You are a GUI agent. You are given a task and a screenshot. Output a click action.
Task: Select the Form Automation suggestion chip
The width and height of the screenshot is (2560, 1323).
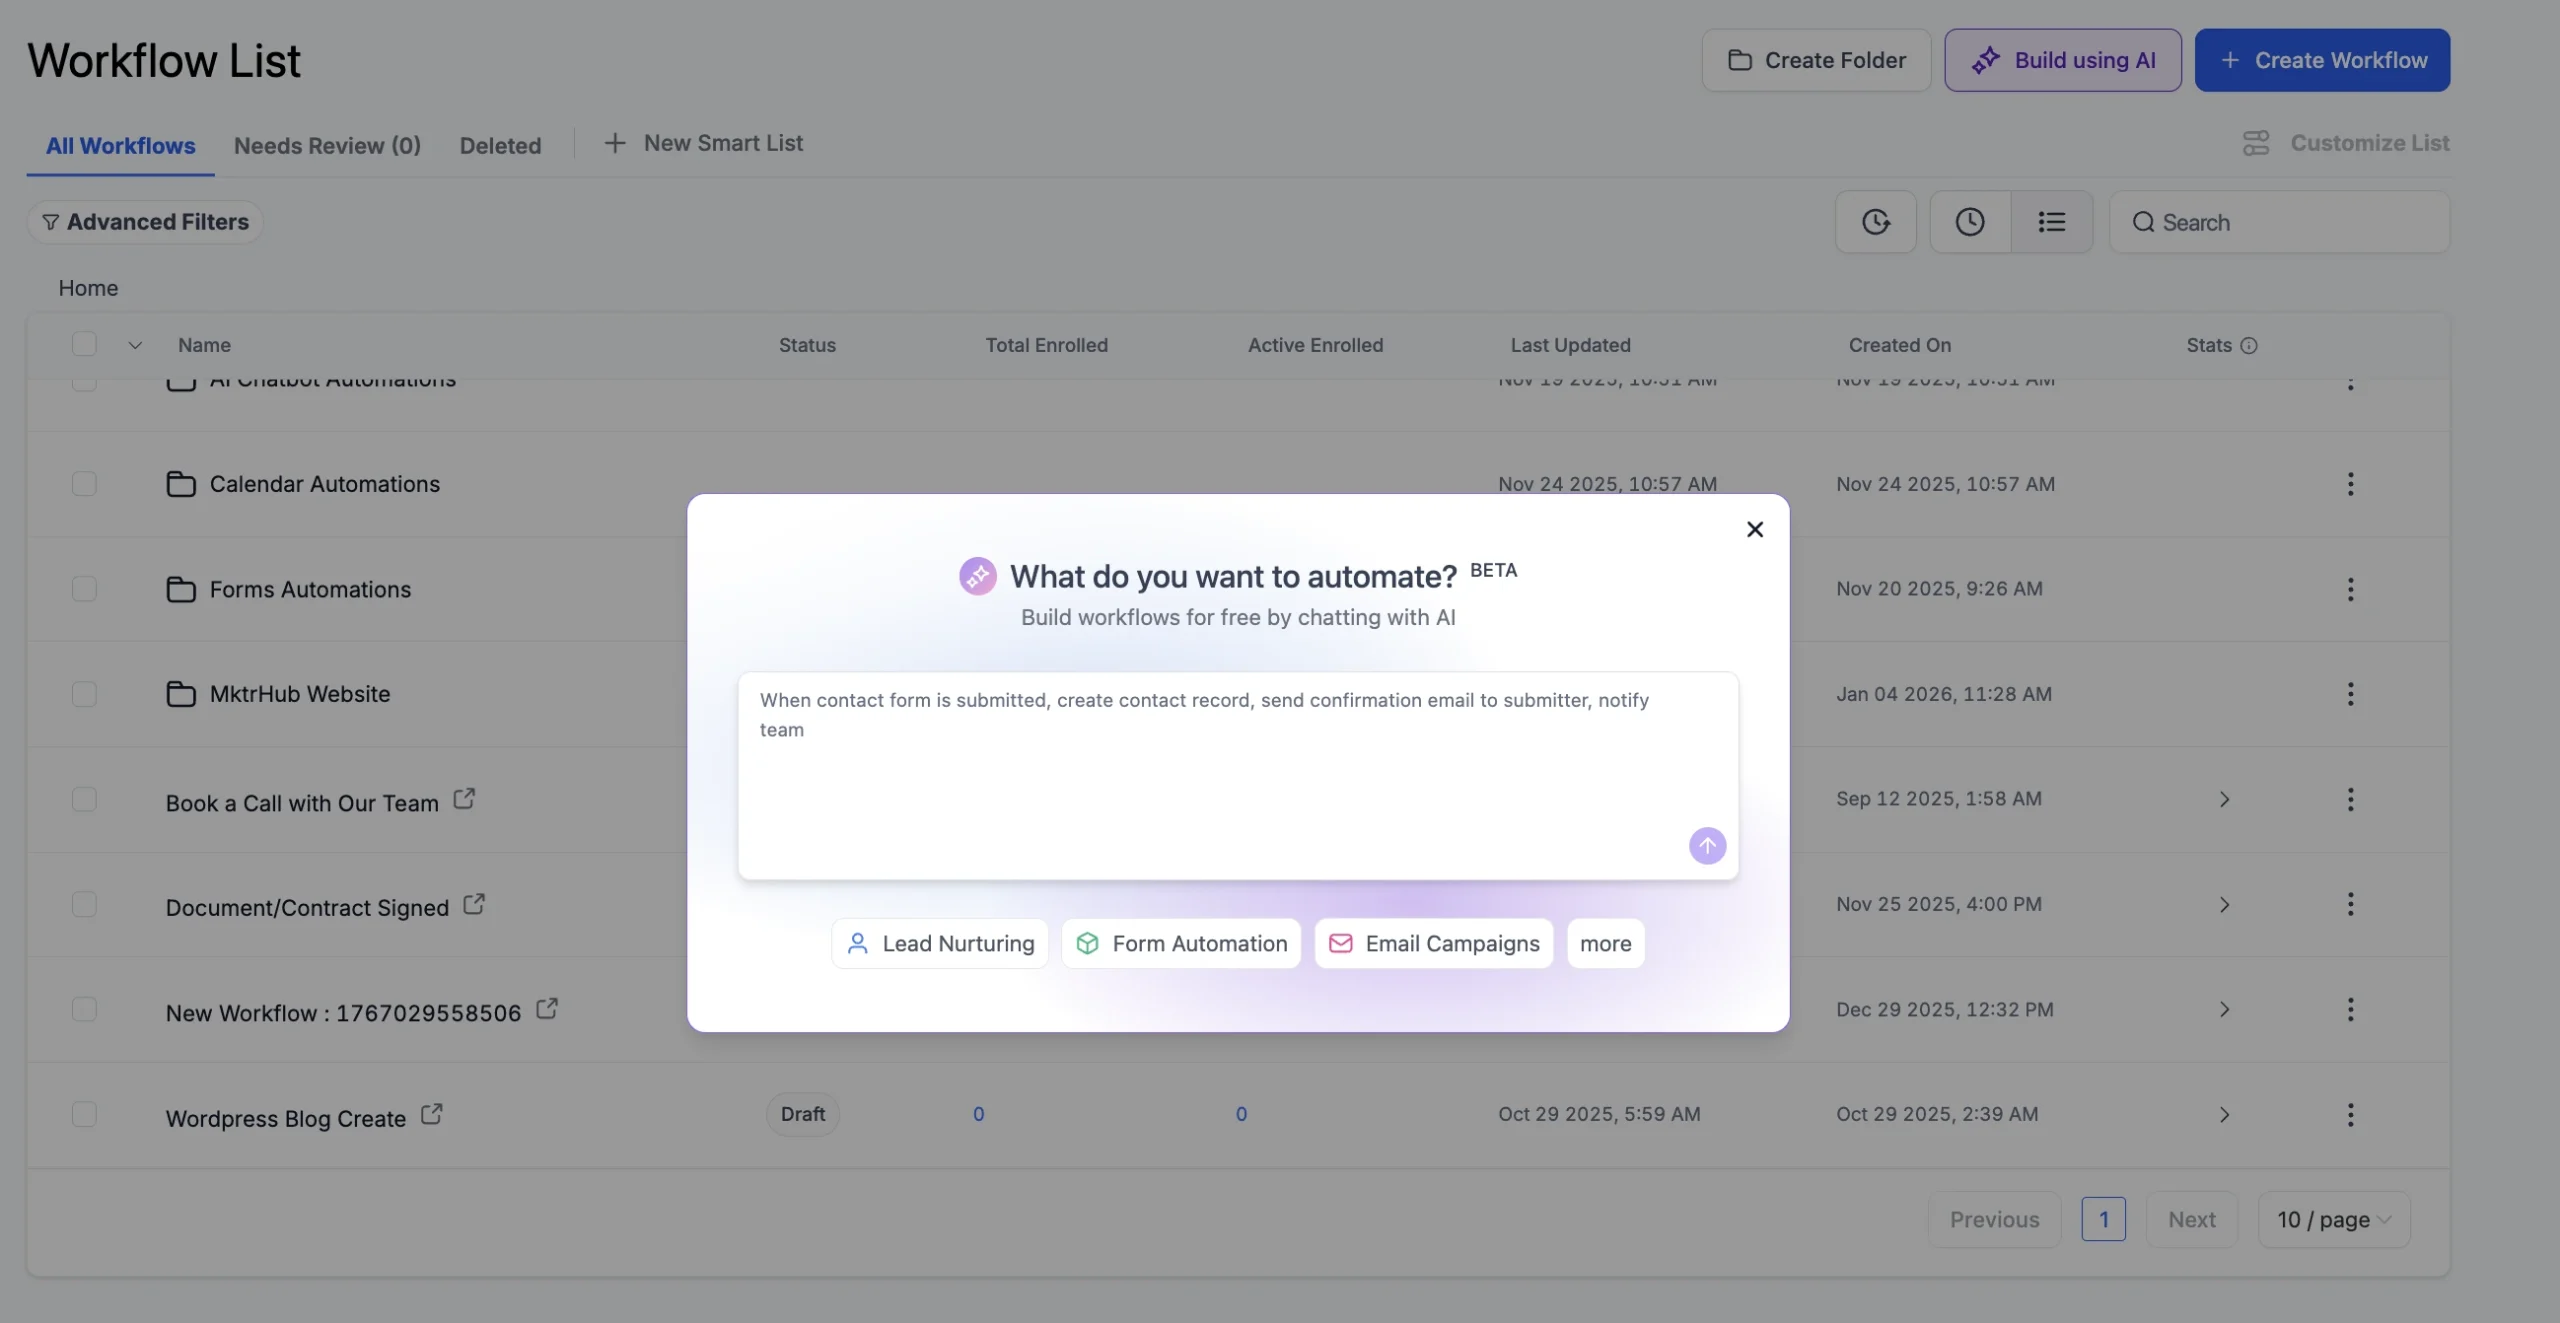pyautogui.click(x=1181, y=943)
